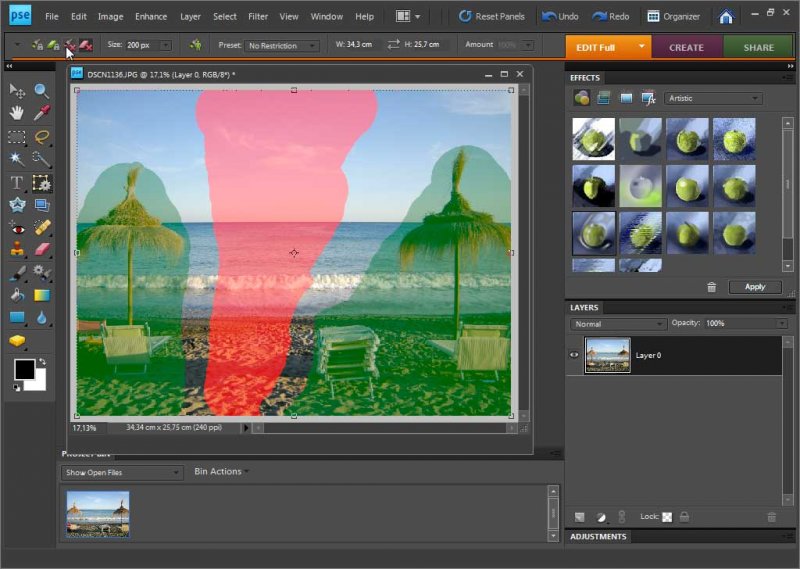Expand the Preset No Restriction dropdown
Viewport: 800px width, 569px height.
coord(282,46)
